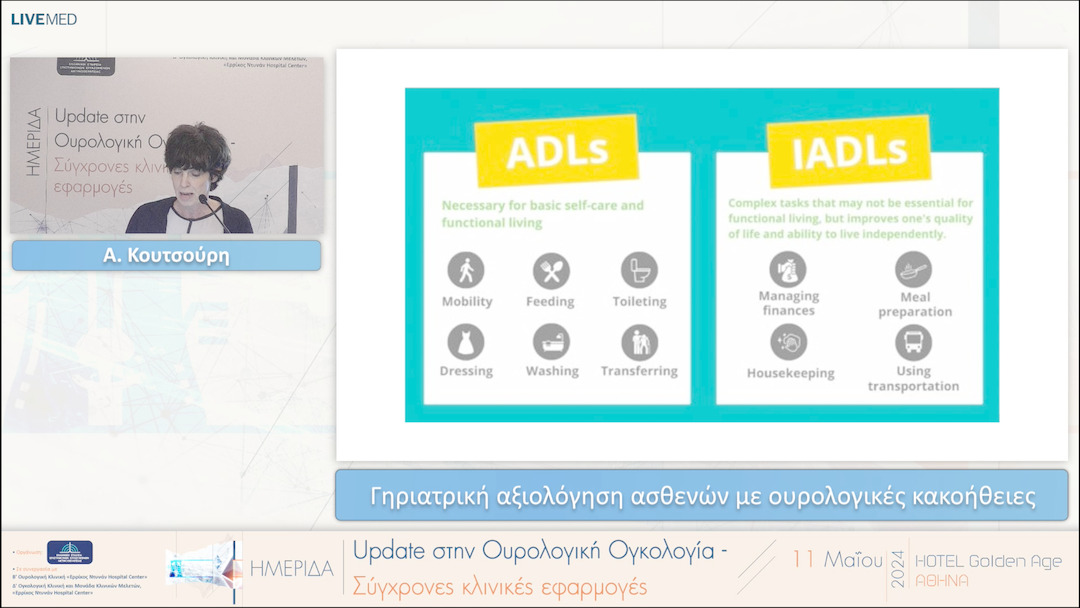Select the Housekeeping icon
The image size is (1080, 608).
[789, 343]
